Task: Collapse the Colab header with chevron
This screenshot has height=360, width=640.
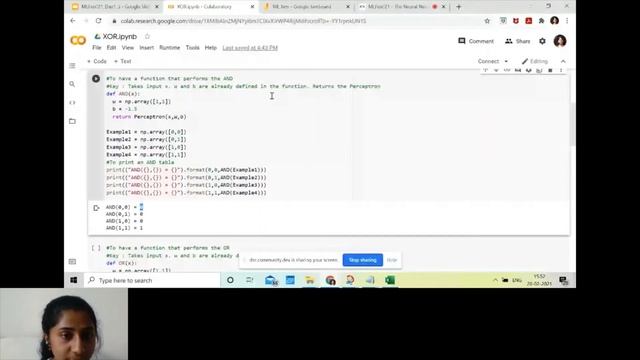Action: click(x=563, y=61)
